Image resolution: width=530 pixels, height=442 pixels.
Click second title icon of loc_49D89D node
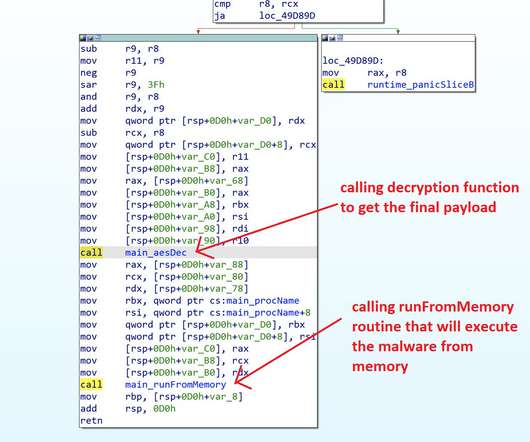click(x=333, y=38)
